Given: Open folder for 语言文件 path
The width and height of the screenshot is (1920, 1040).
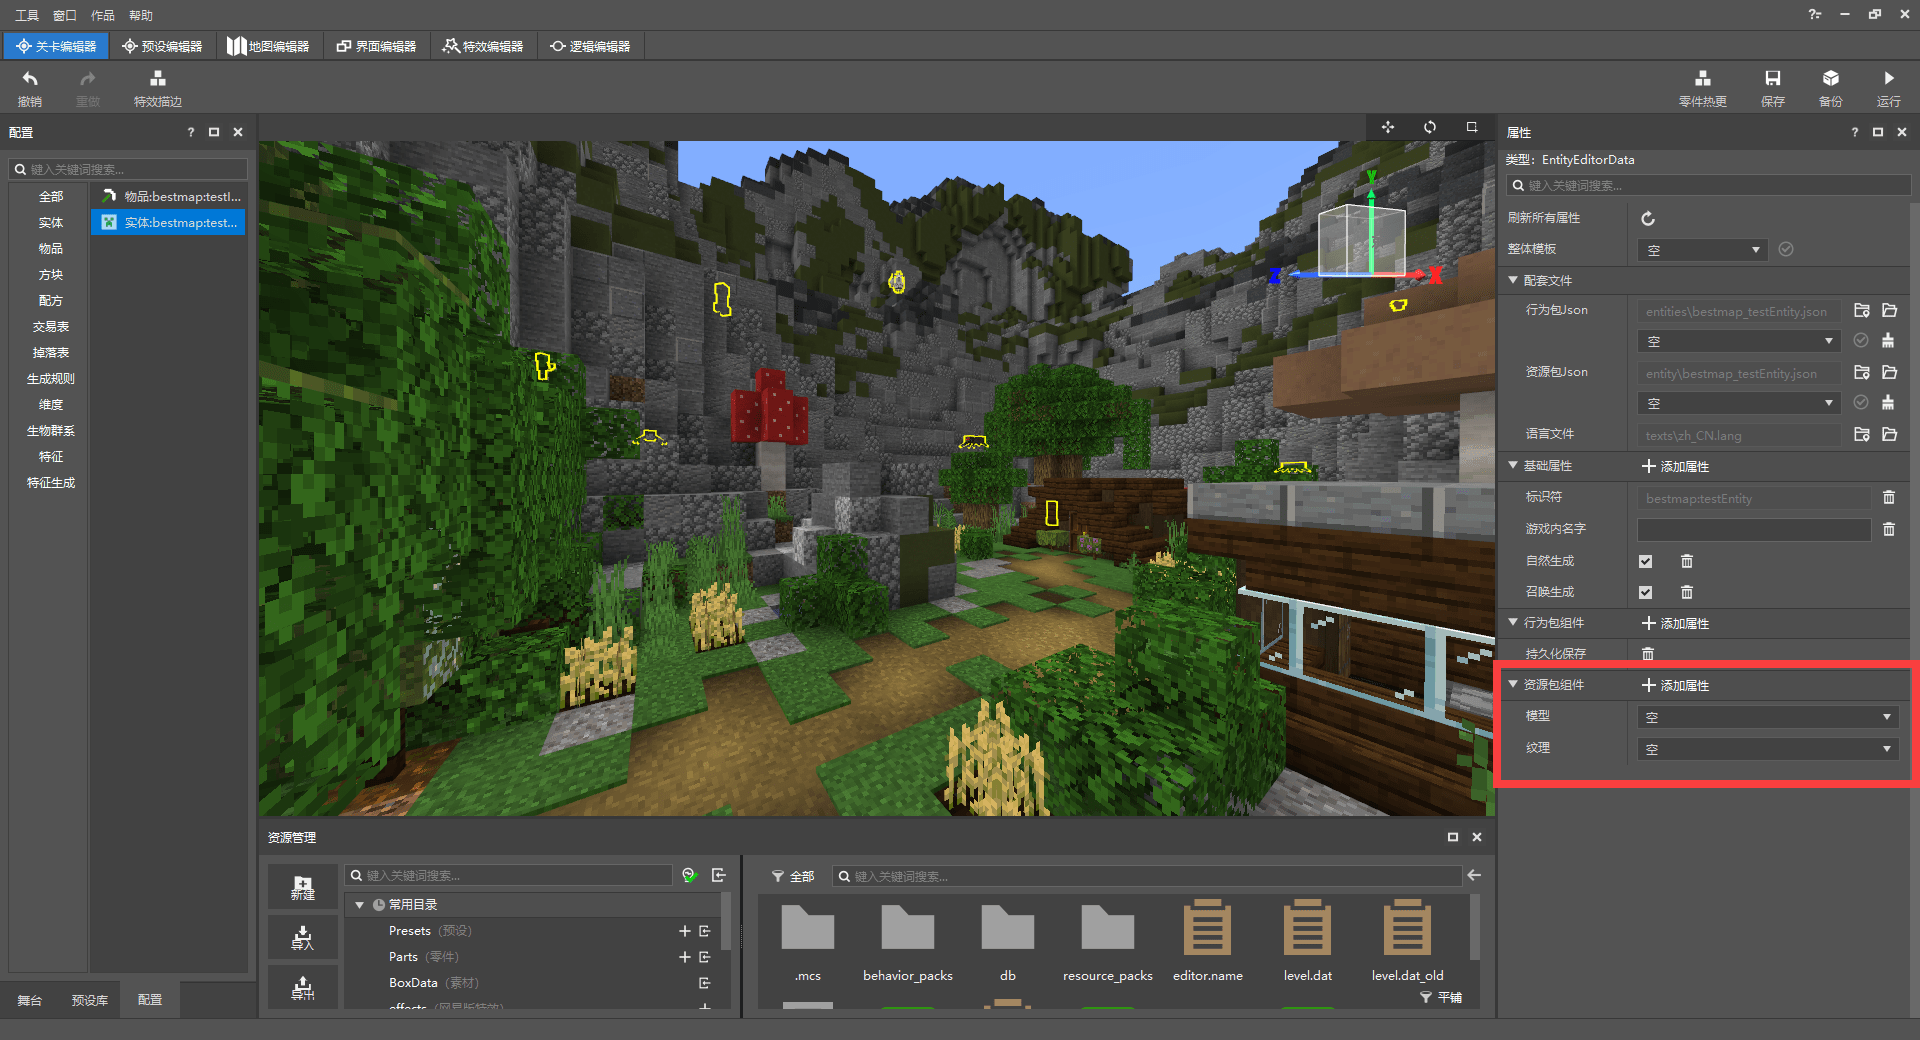Looking at the screenshot, I should 1889,435.
